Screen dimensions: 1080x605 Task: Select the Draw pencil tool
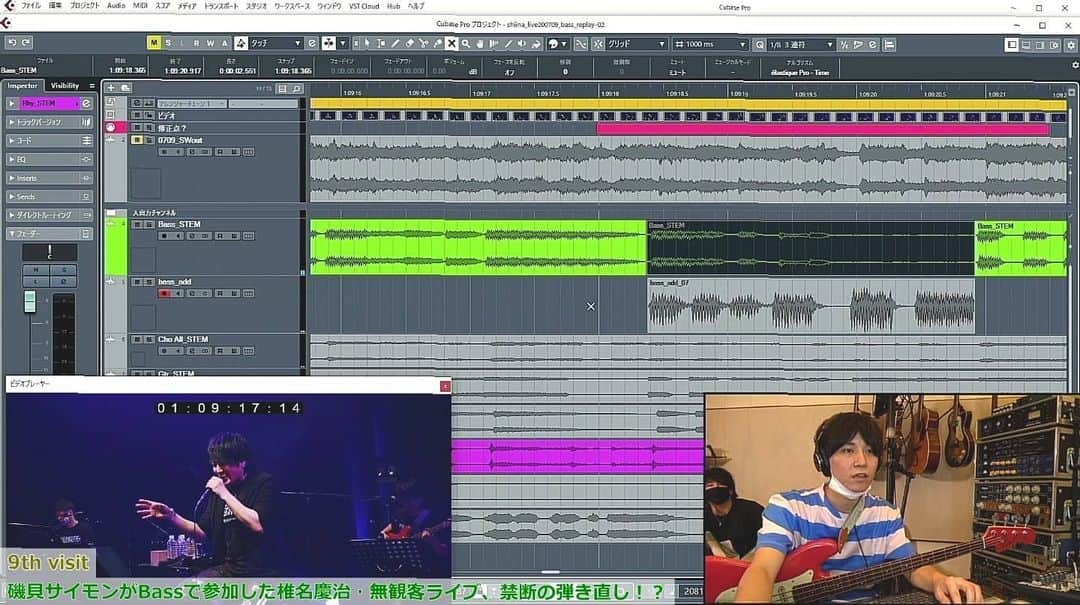(395, 44)
